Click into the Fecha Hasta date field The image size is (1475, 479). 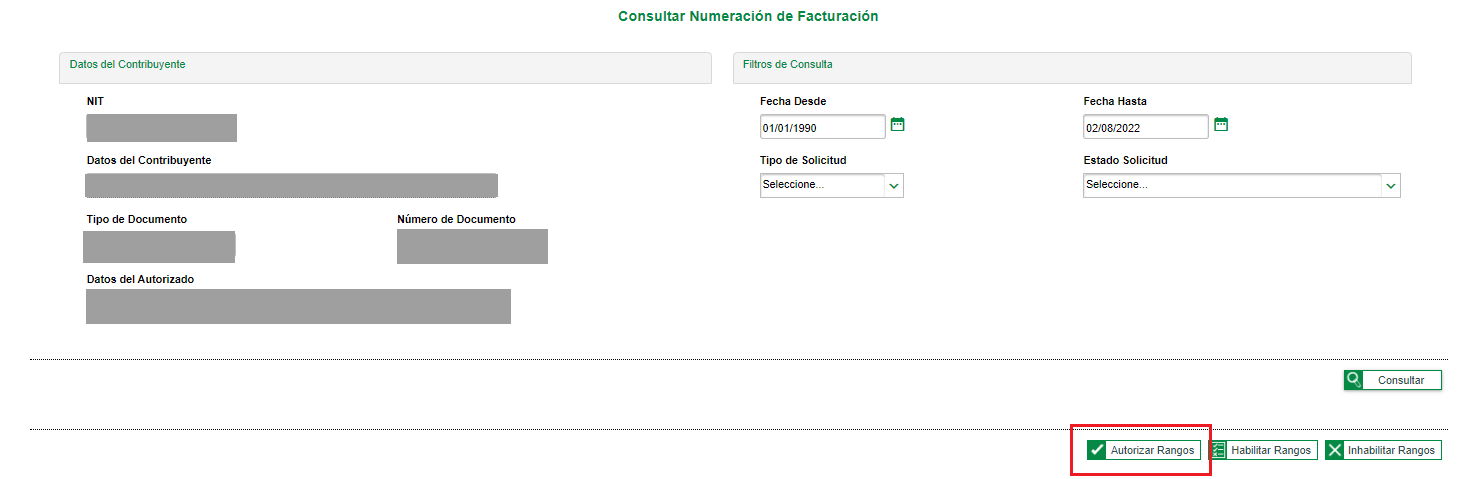pyautogui.click(x=1145, y=128)
